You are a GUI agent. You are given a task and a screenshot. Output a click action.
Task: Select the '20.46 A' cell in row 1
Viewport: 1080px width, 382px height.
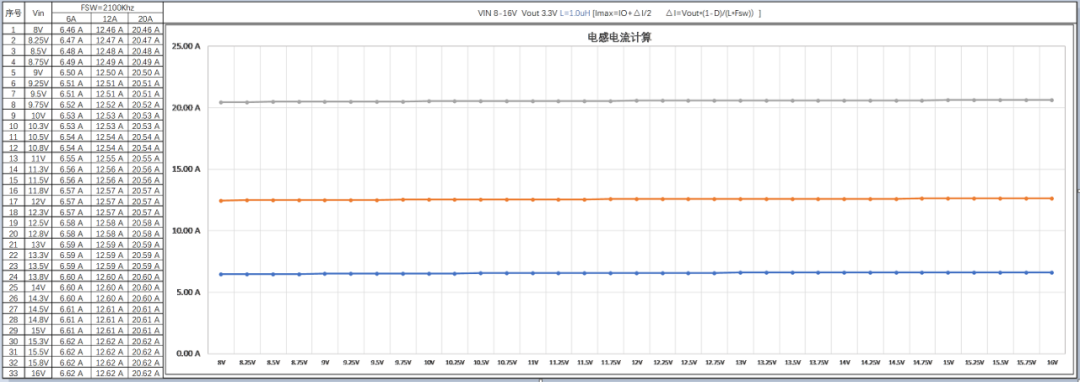(x=145, y=30)
